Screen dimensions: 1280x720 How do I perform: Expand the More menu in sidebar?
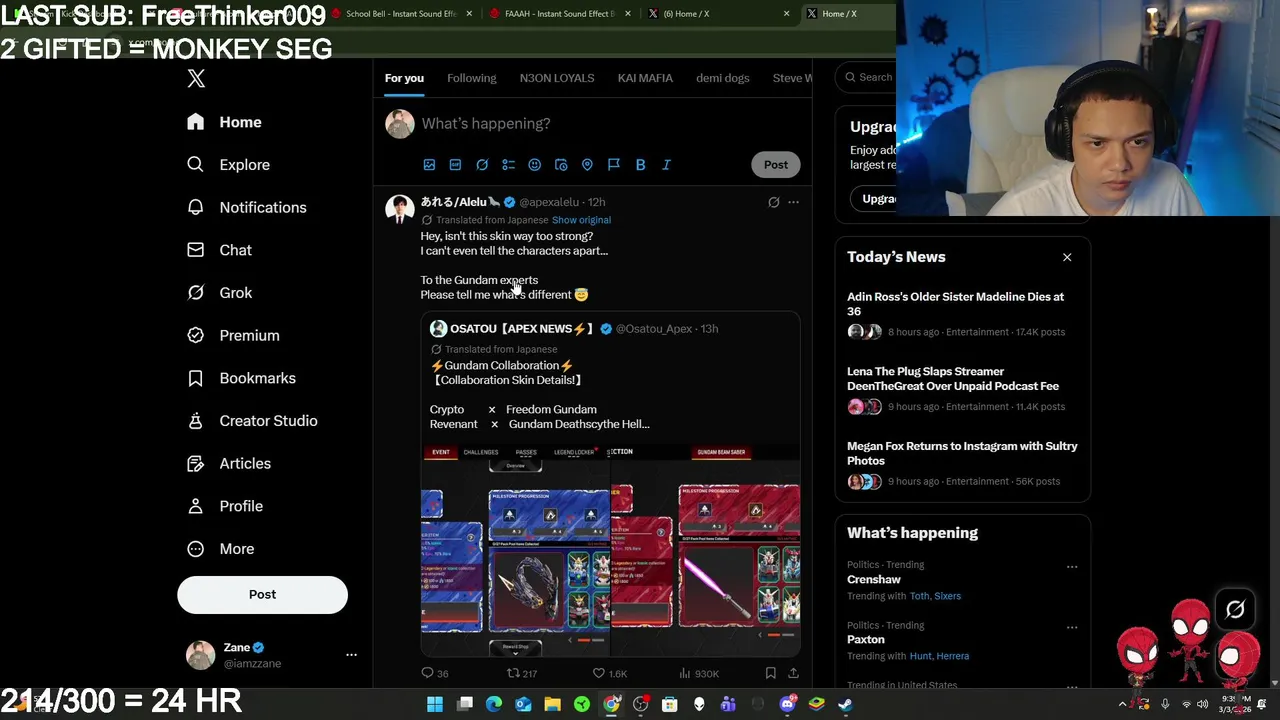coord(221,549)
